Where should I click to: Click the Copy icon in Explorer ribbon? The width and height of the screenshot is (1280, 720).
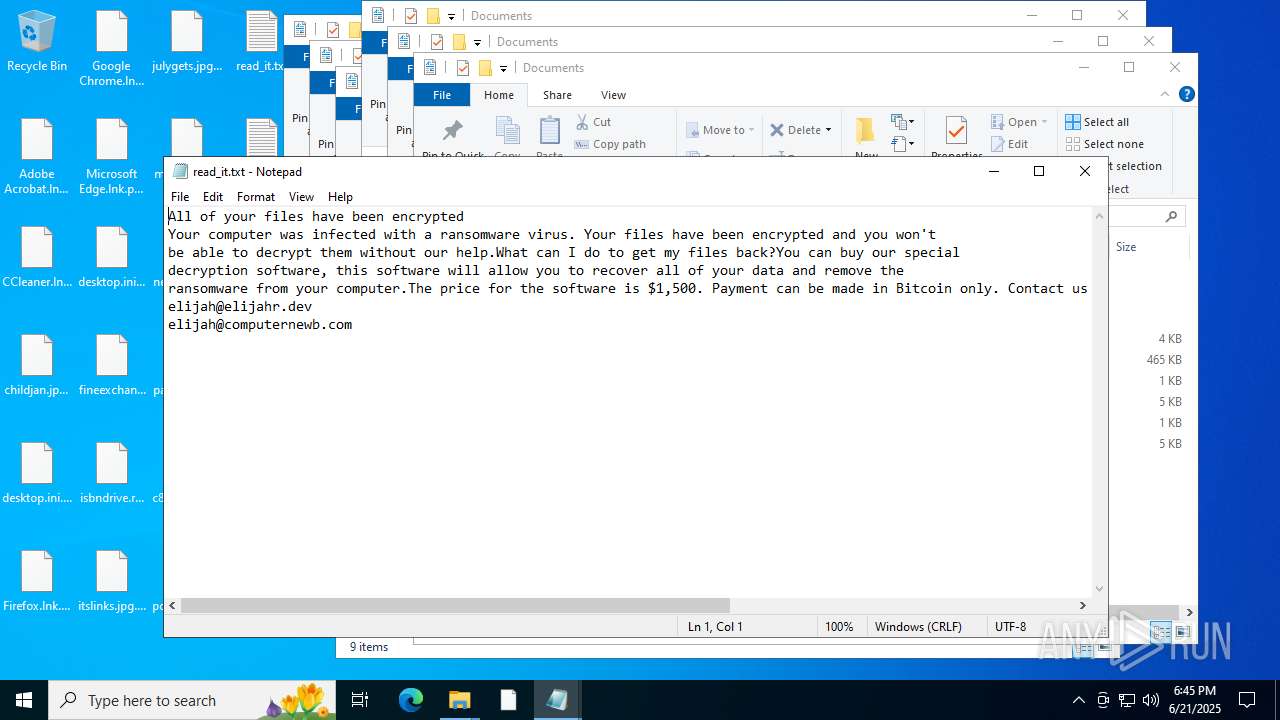(x=508, y=131)
